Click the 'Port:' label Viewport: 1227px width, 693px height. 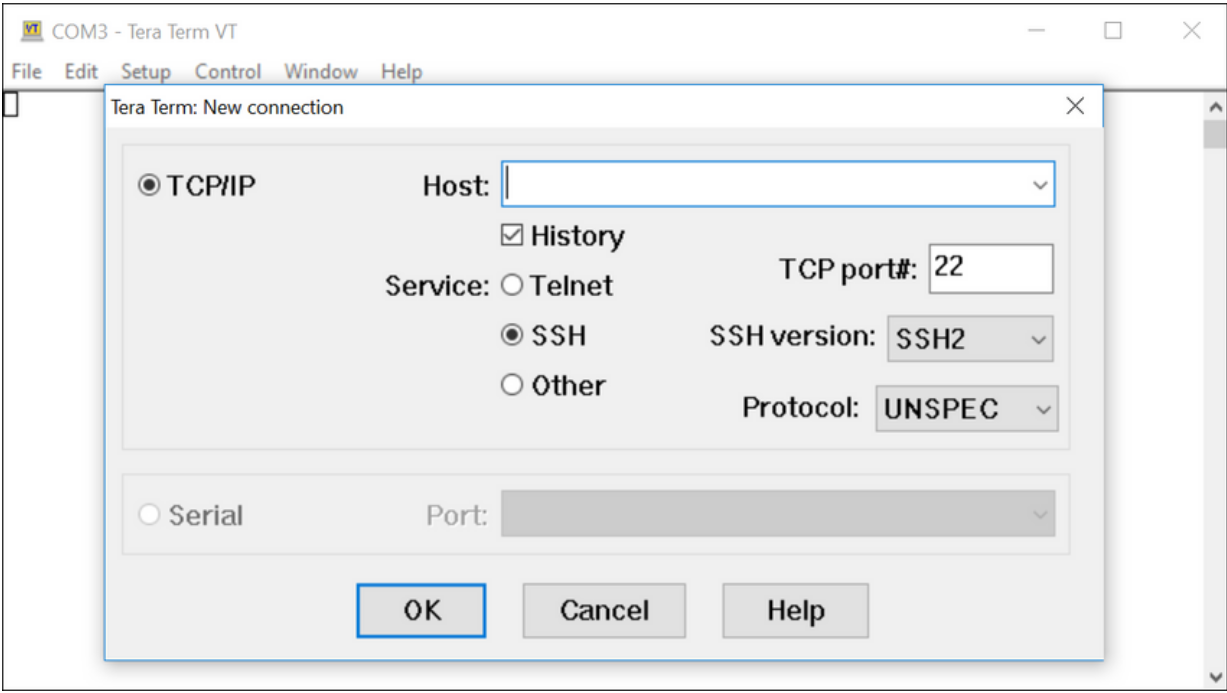click(457, 516)
